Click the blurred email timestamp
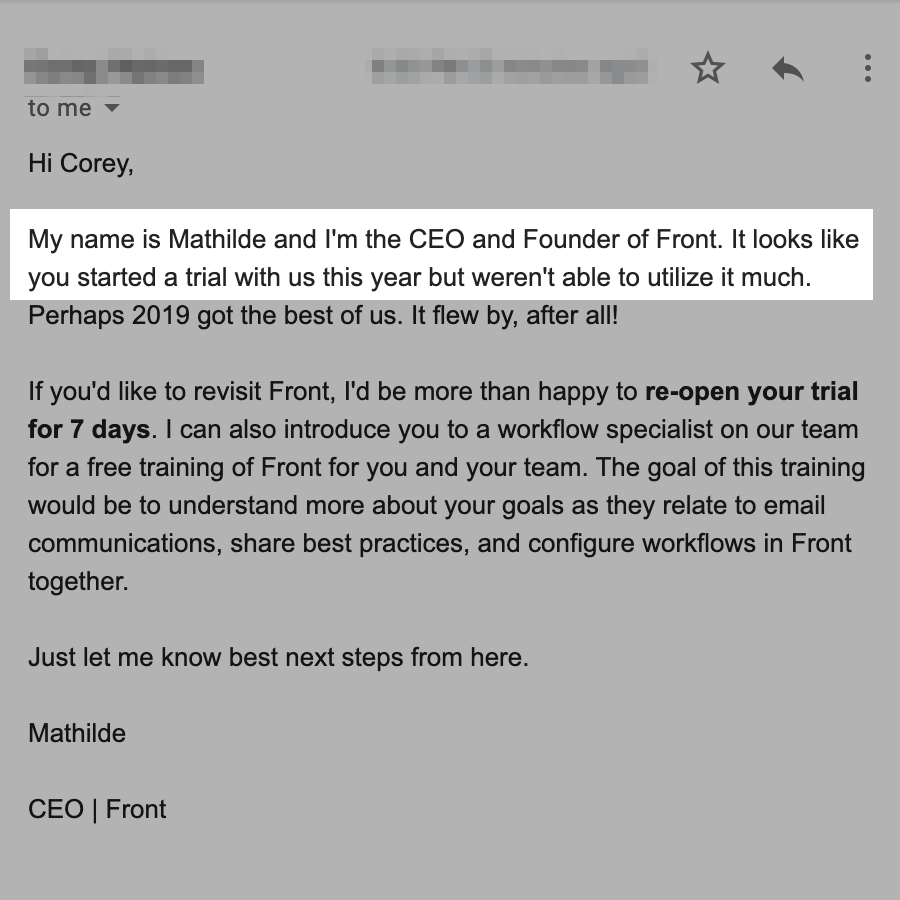Viewport: 900px width, 900px height. pyautogui.click(x=509, y=70)
